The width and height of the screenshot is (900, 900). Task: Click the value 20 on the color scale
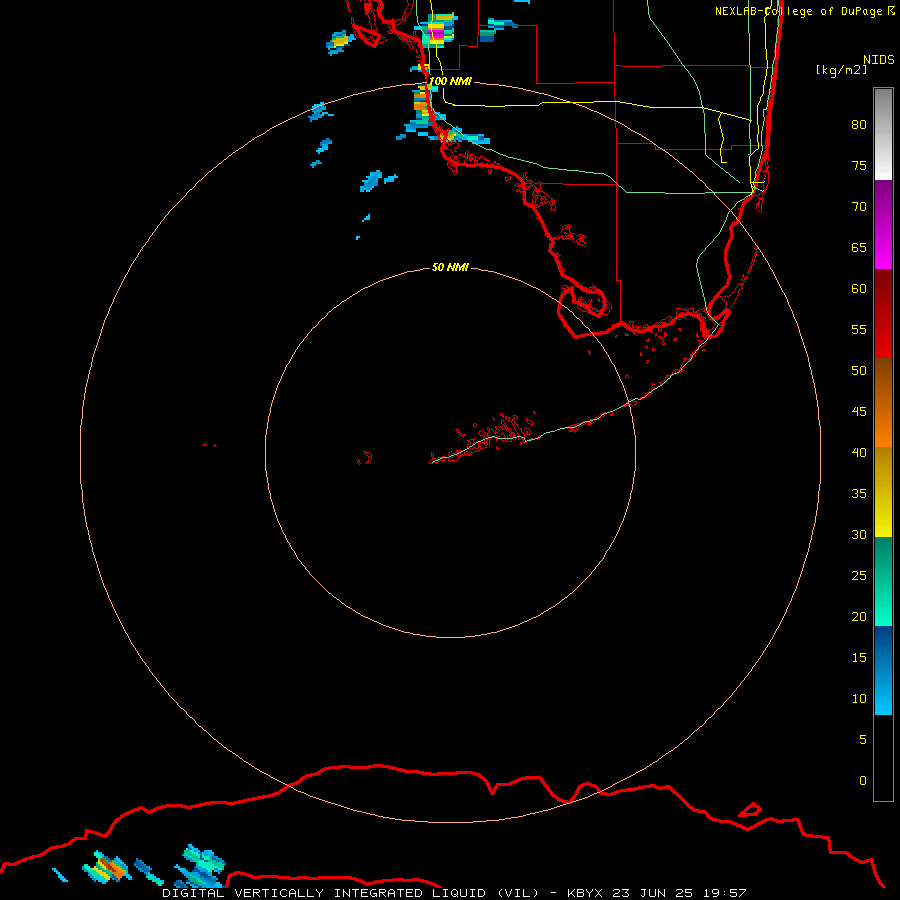coord(859,616)
